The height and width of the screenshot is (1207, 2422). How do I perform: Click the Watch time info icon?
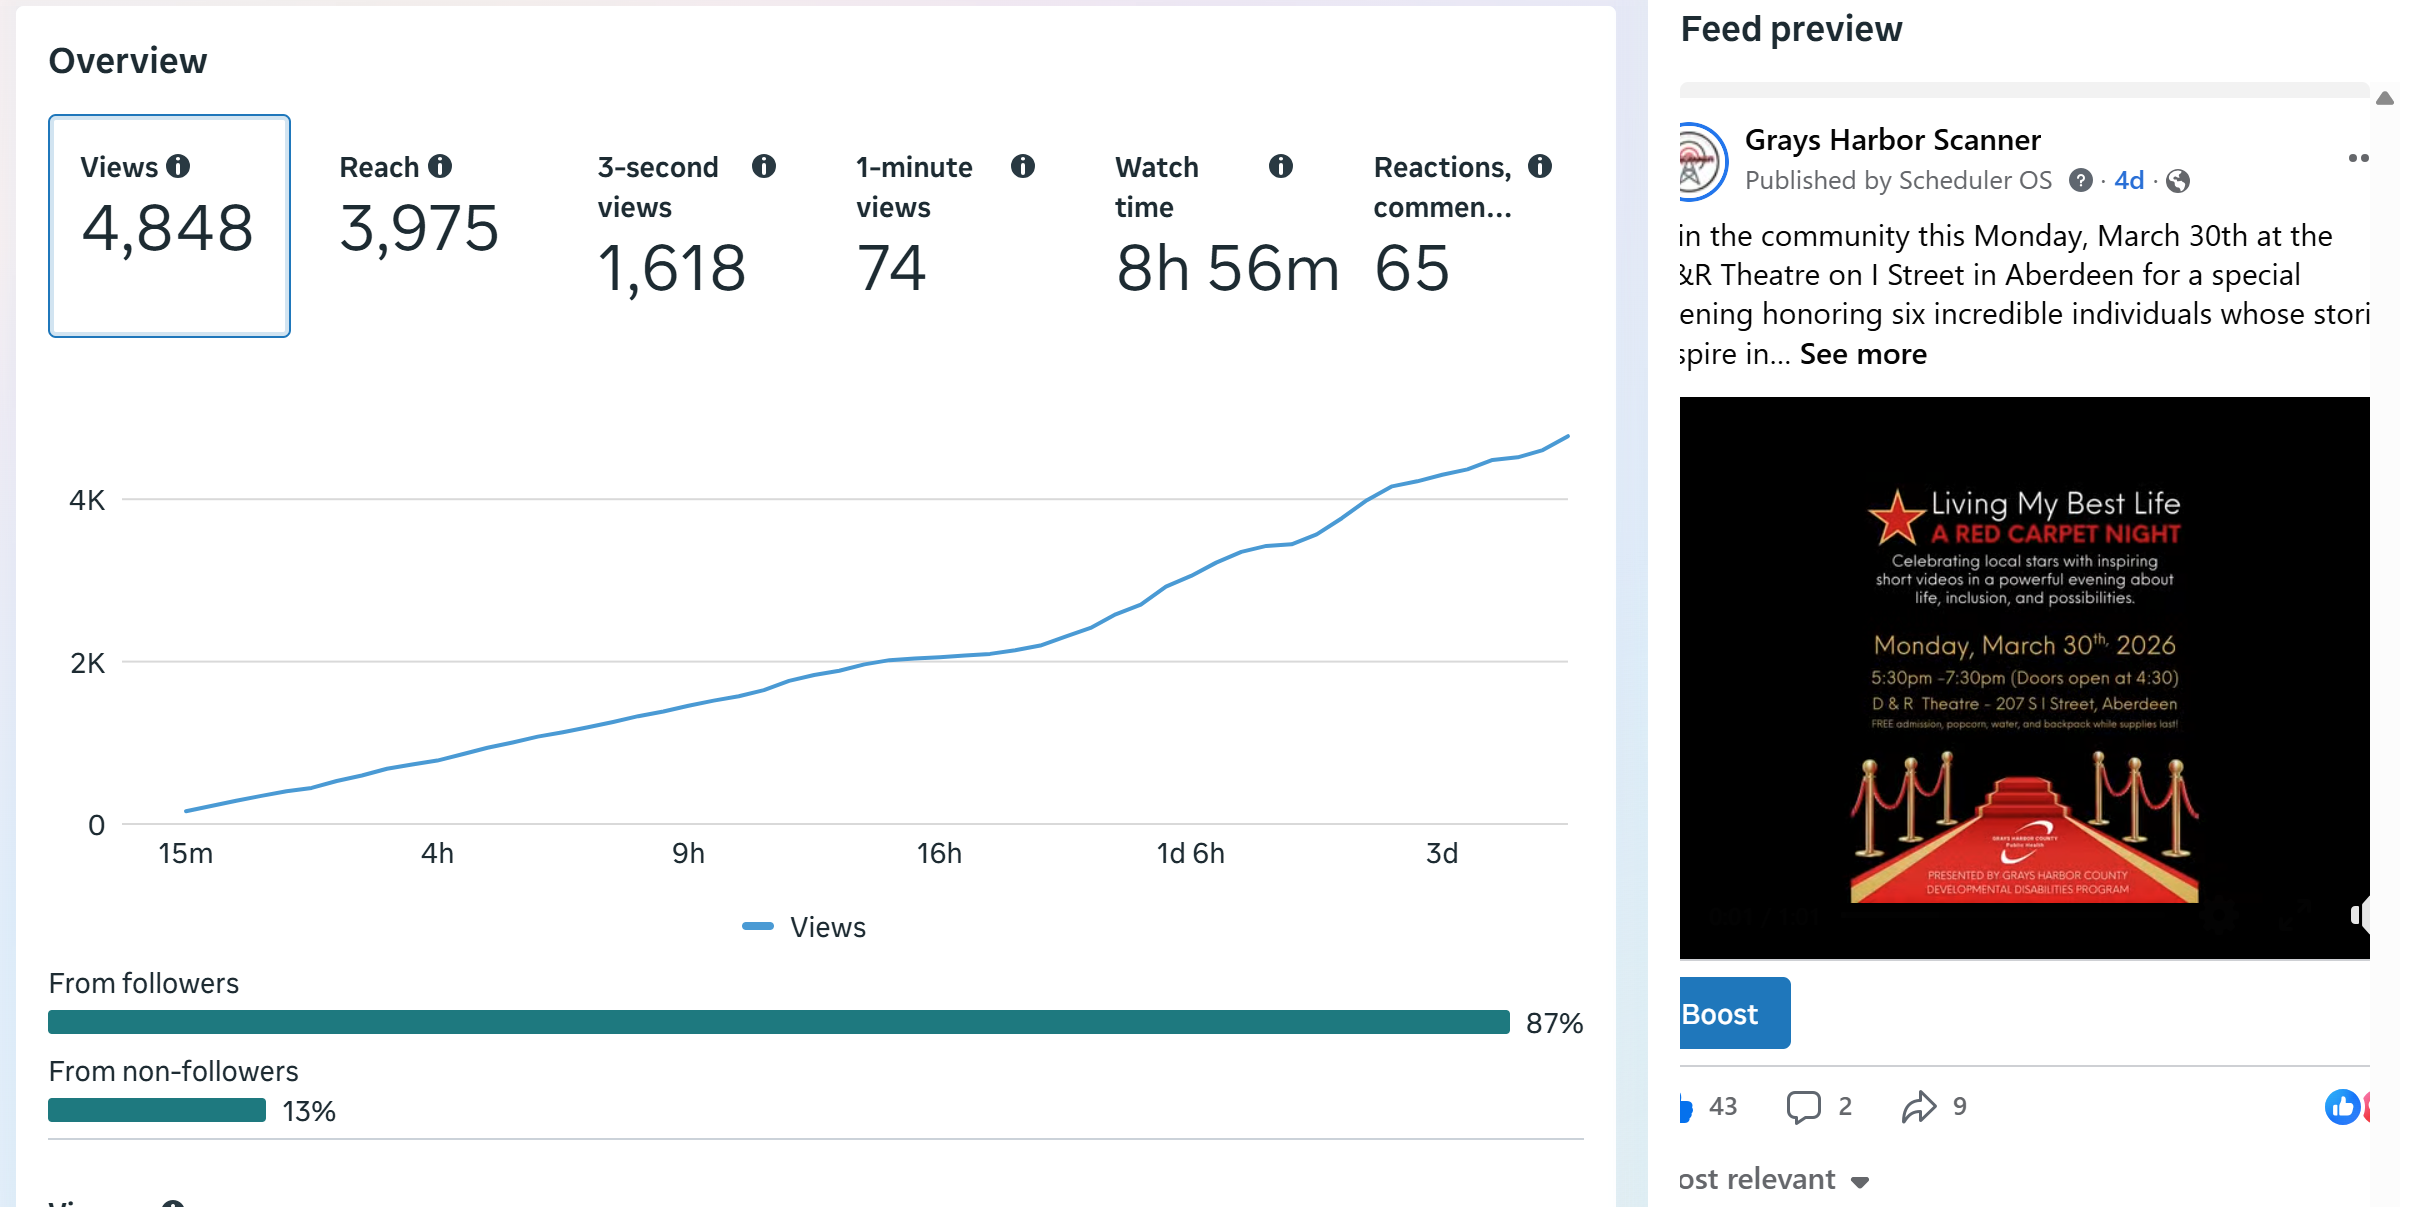[1281, 166]
